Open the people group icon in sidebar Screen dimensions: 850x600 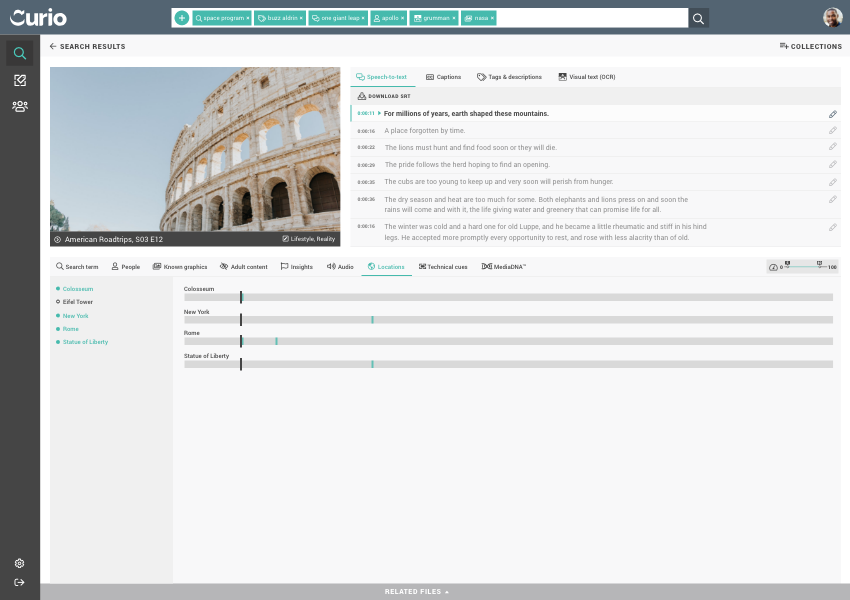coord(19,106)
